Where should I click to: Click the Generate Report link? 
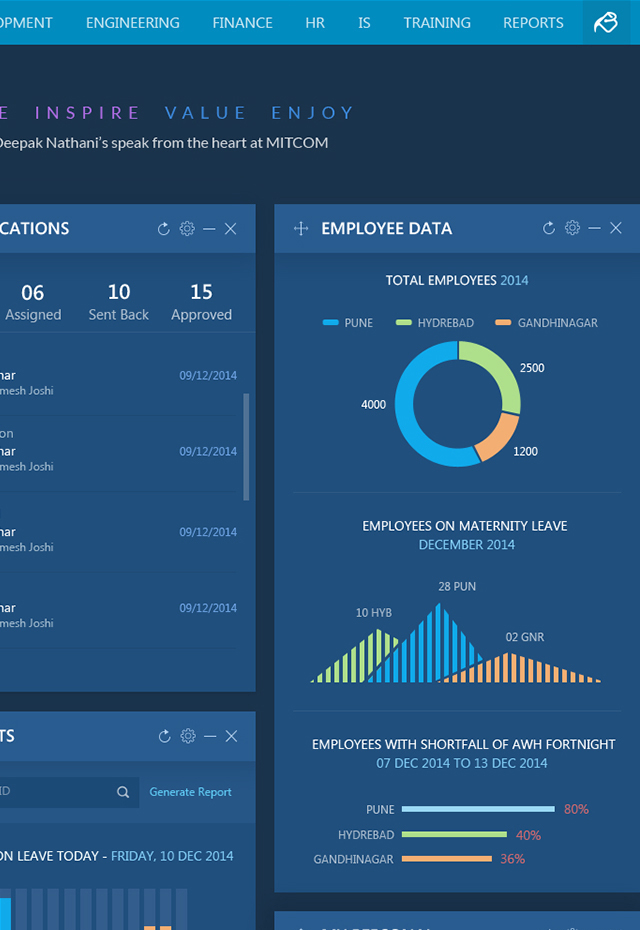[x=190, y=792]
